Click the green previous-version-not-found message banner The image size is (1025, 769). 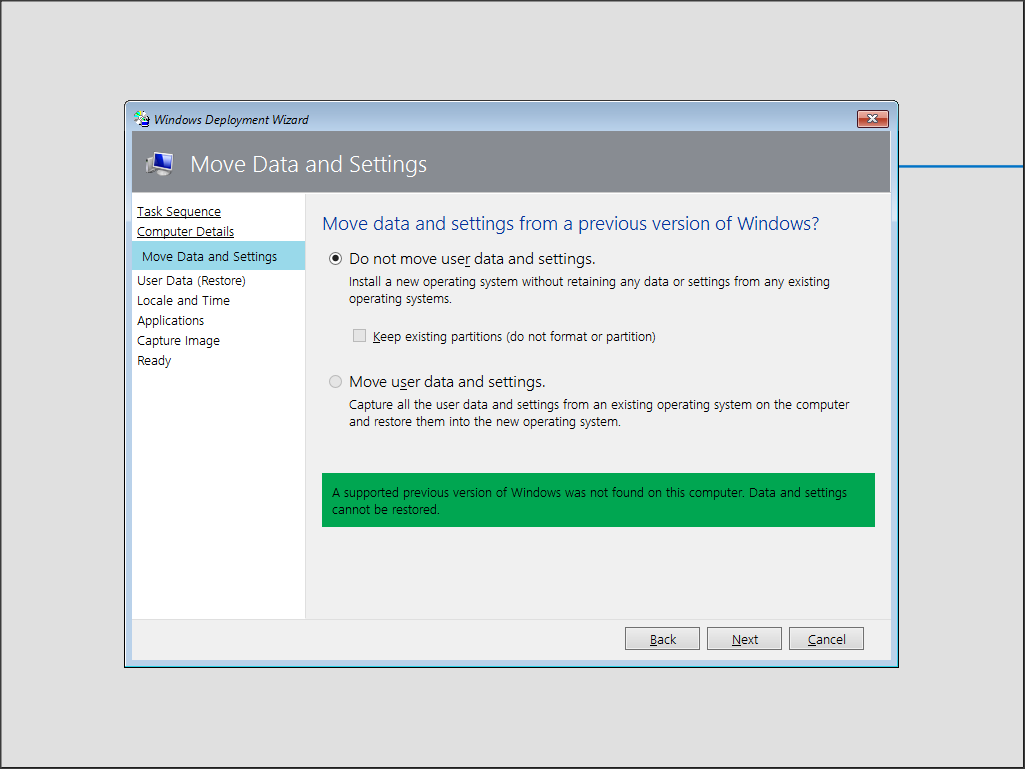(598, 500)
